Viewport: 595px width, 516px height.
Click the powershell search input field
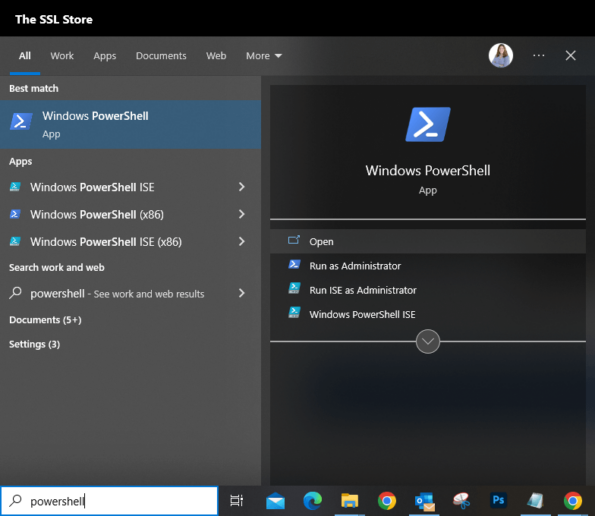click(x=109, y=501)
